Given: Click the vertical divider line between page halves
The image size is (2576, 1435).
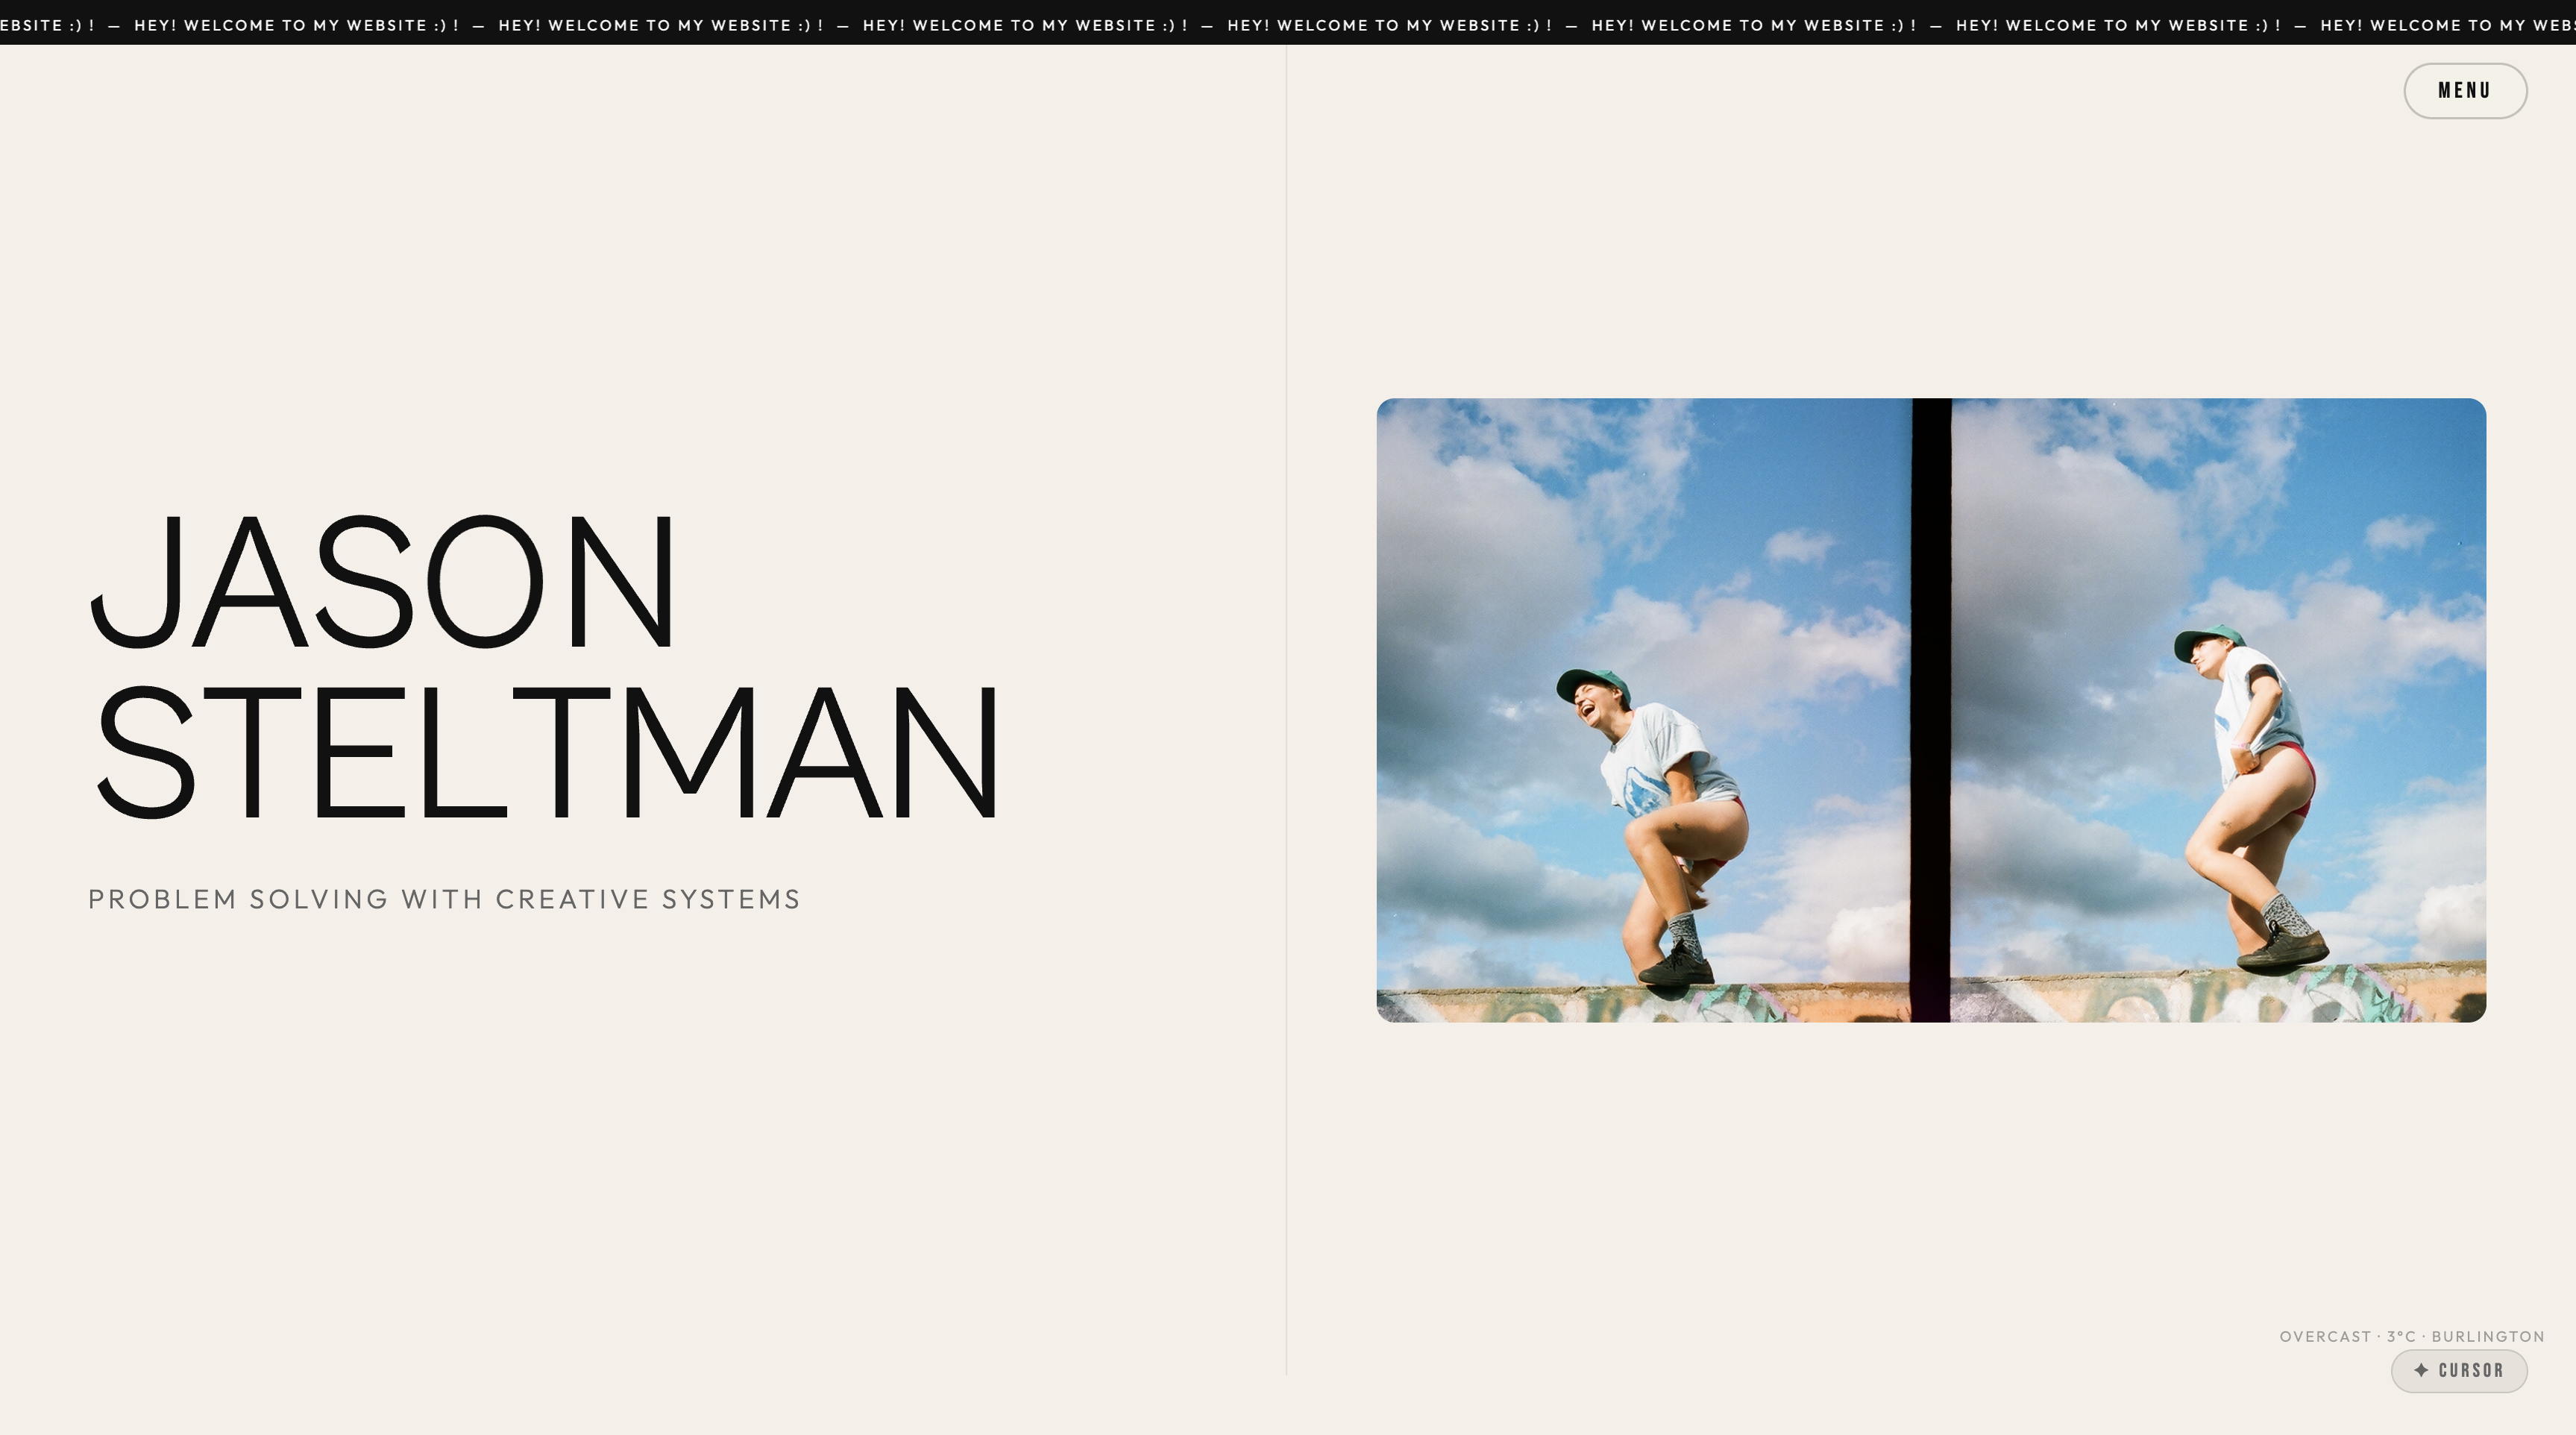Looking at the screenshot, I should [x=1287, y=700].
